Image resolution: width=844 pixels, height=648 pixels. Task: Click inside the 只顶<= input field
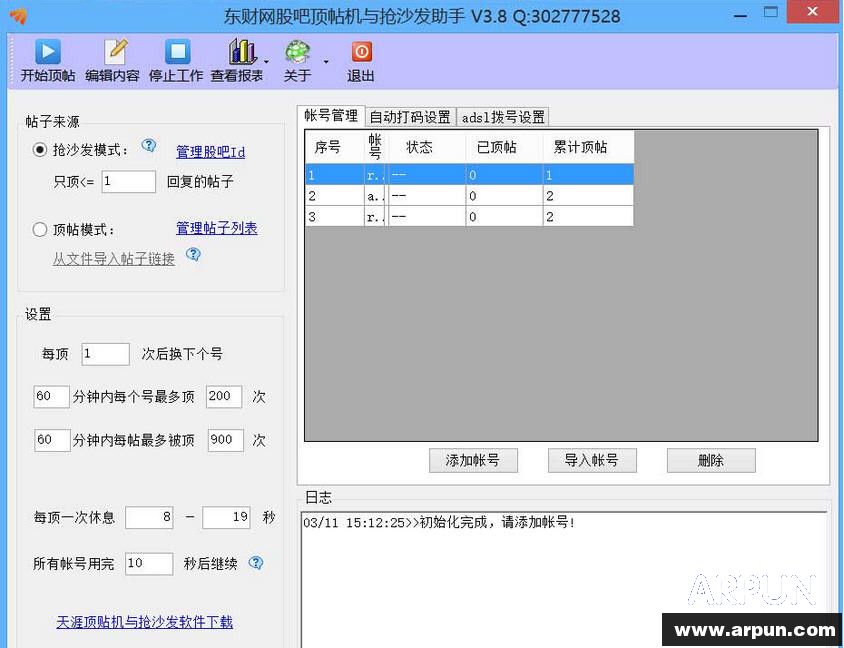coord(128,183)
